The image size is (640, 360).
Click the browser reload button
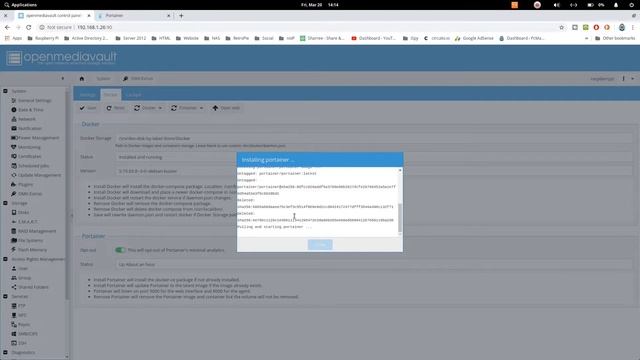(x=29, y=27)
